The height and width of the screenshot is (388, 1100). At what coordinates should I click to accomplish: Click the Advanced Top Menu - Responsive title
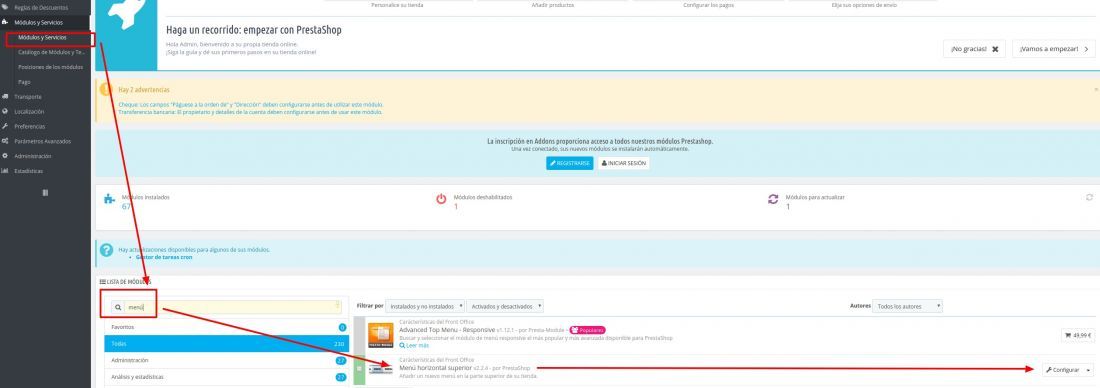point(447,330)
